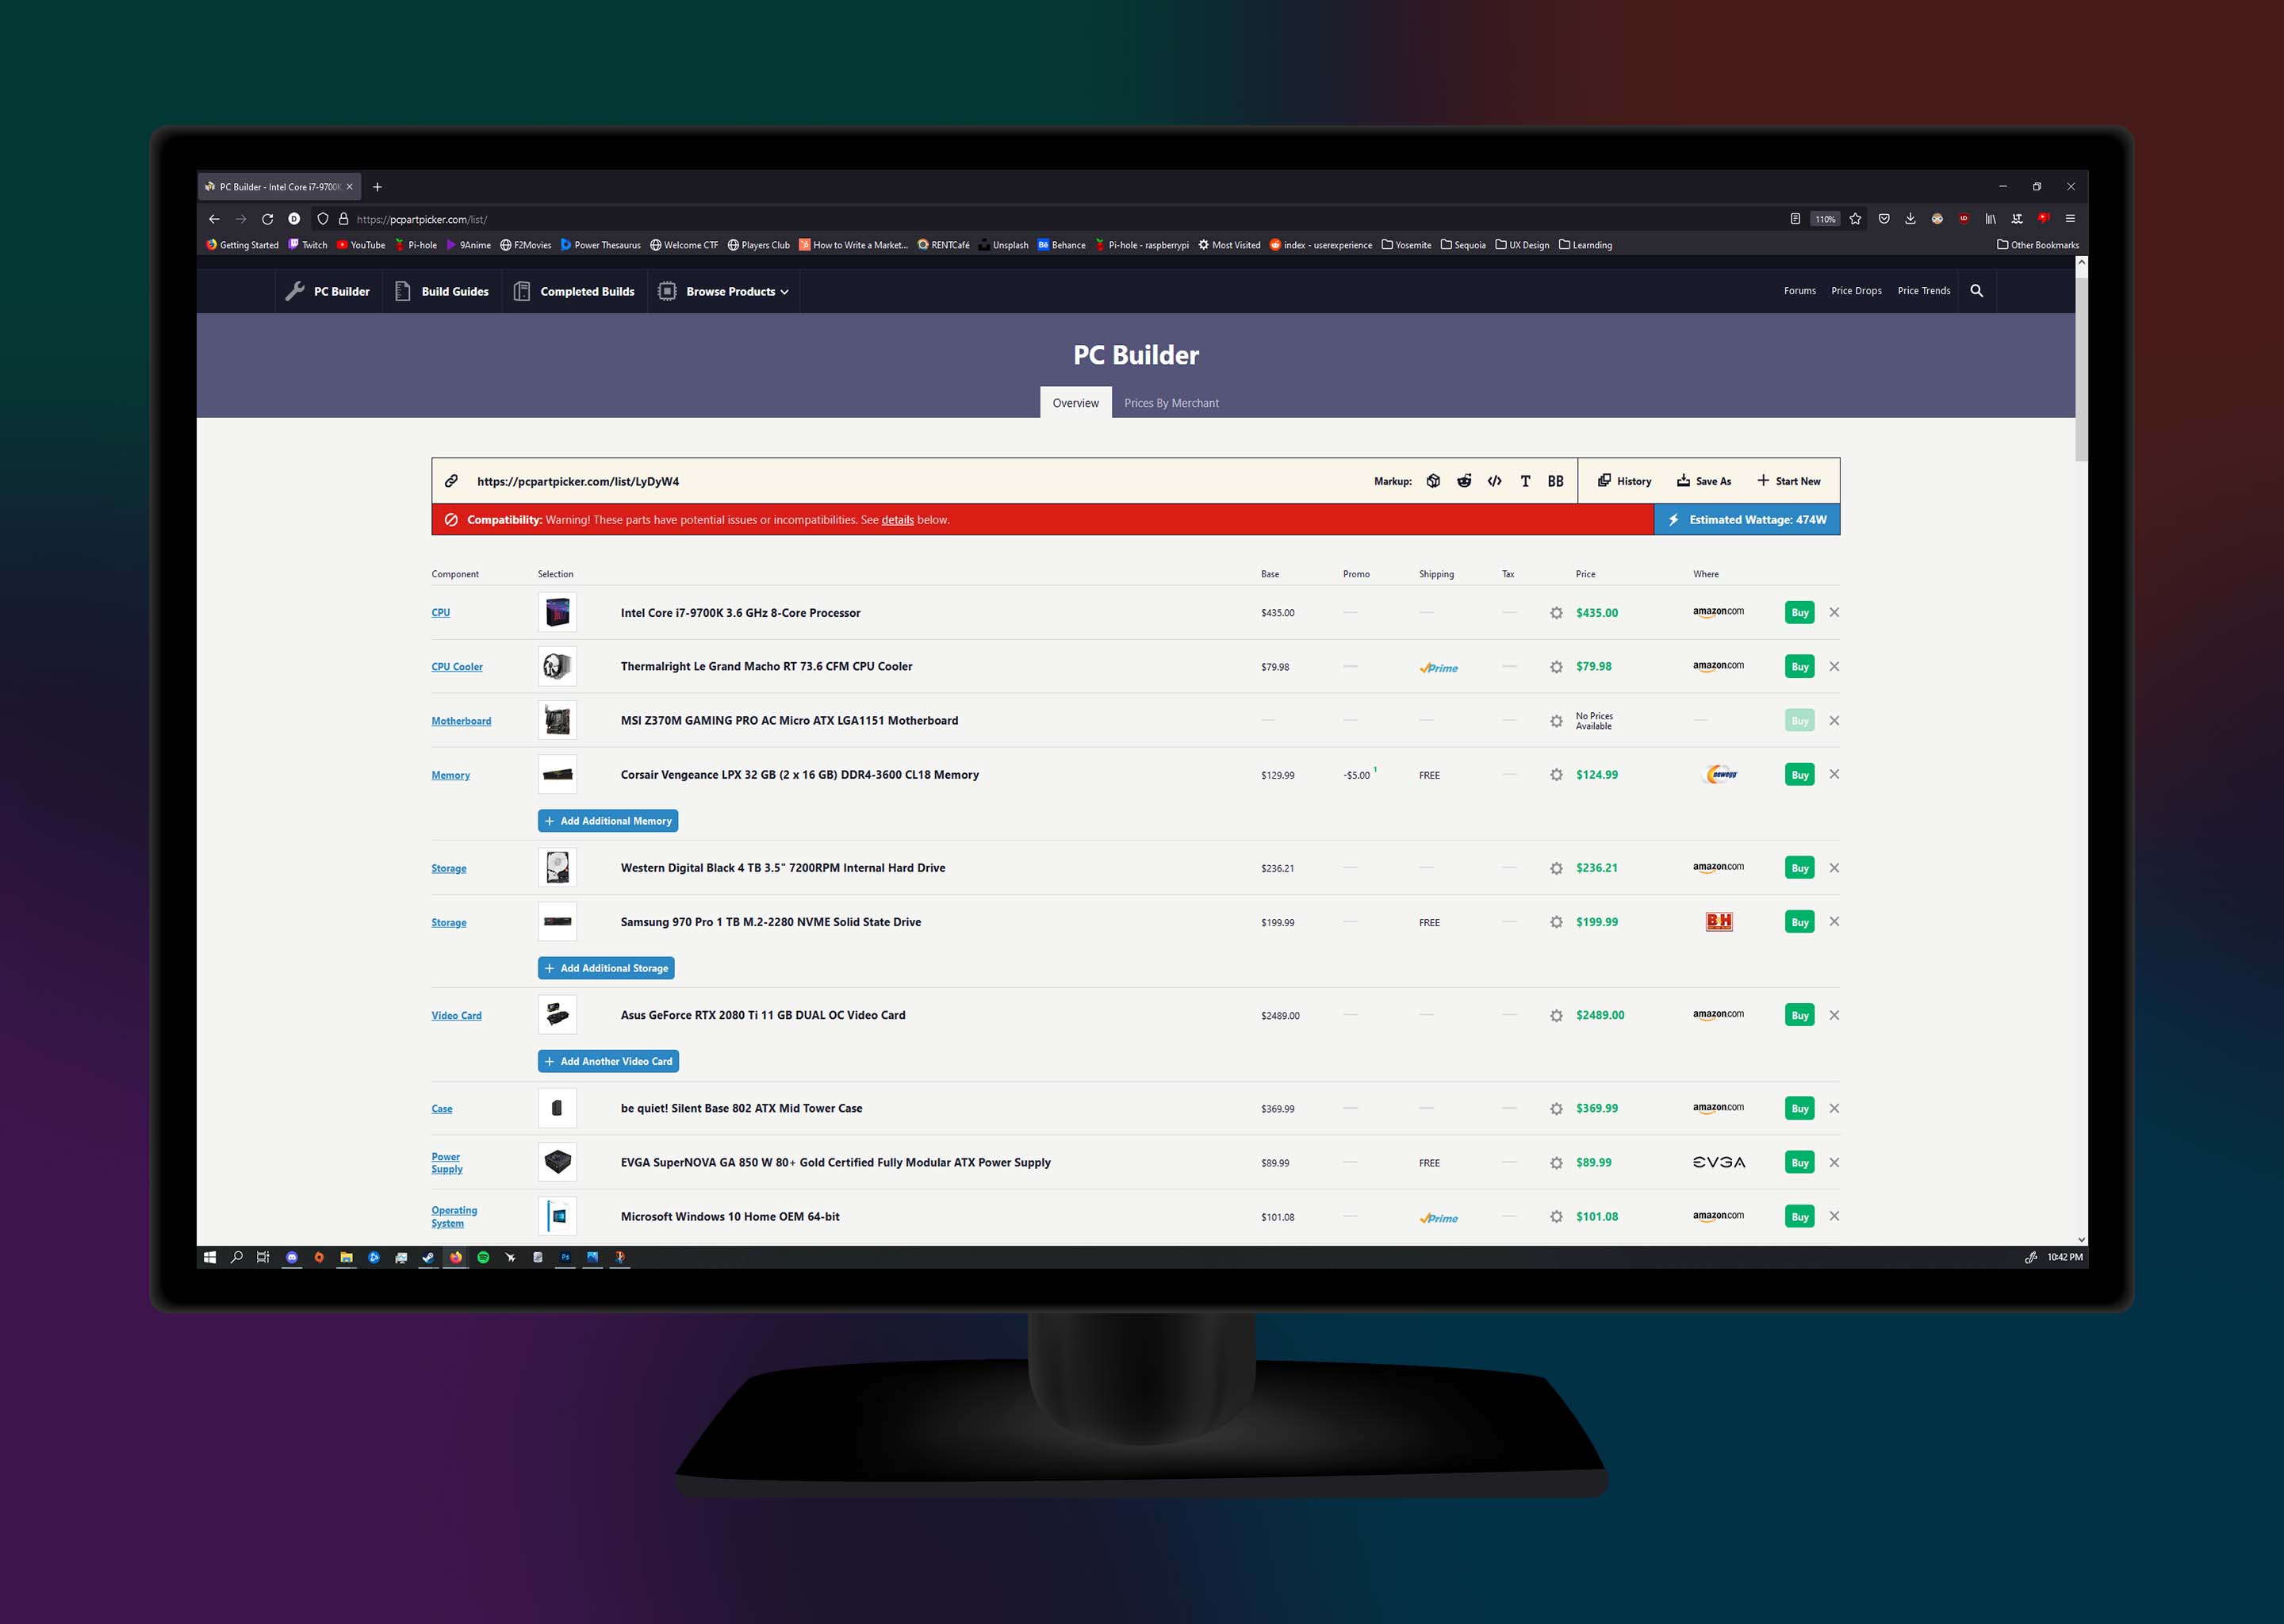This screenshot has height=1624, width=2284.
Task: Click the Intel Core i7-9700K product thumbnail
Action: [557, 612]
